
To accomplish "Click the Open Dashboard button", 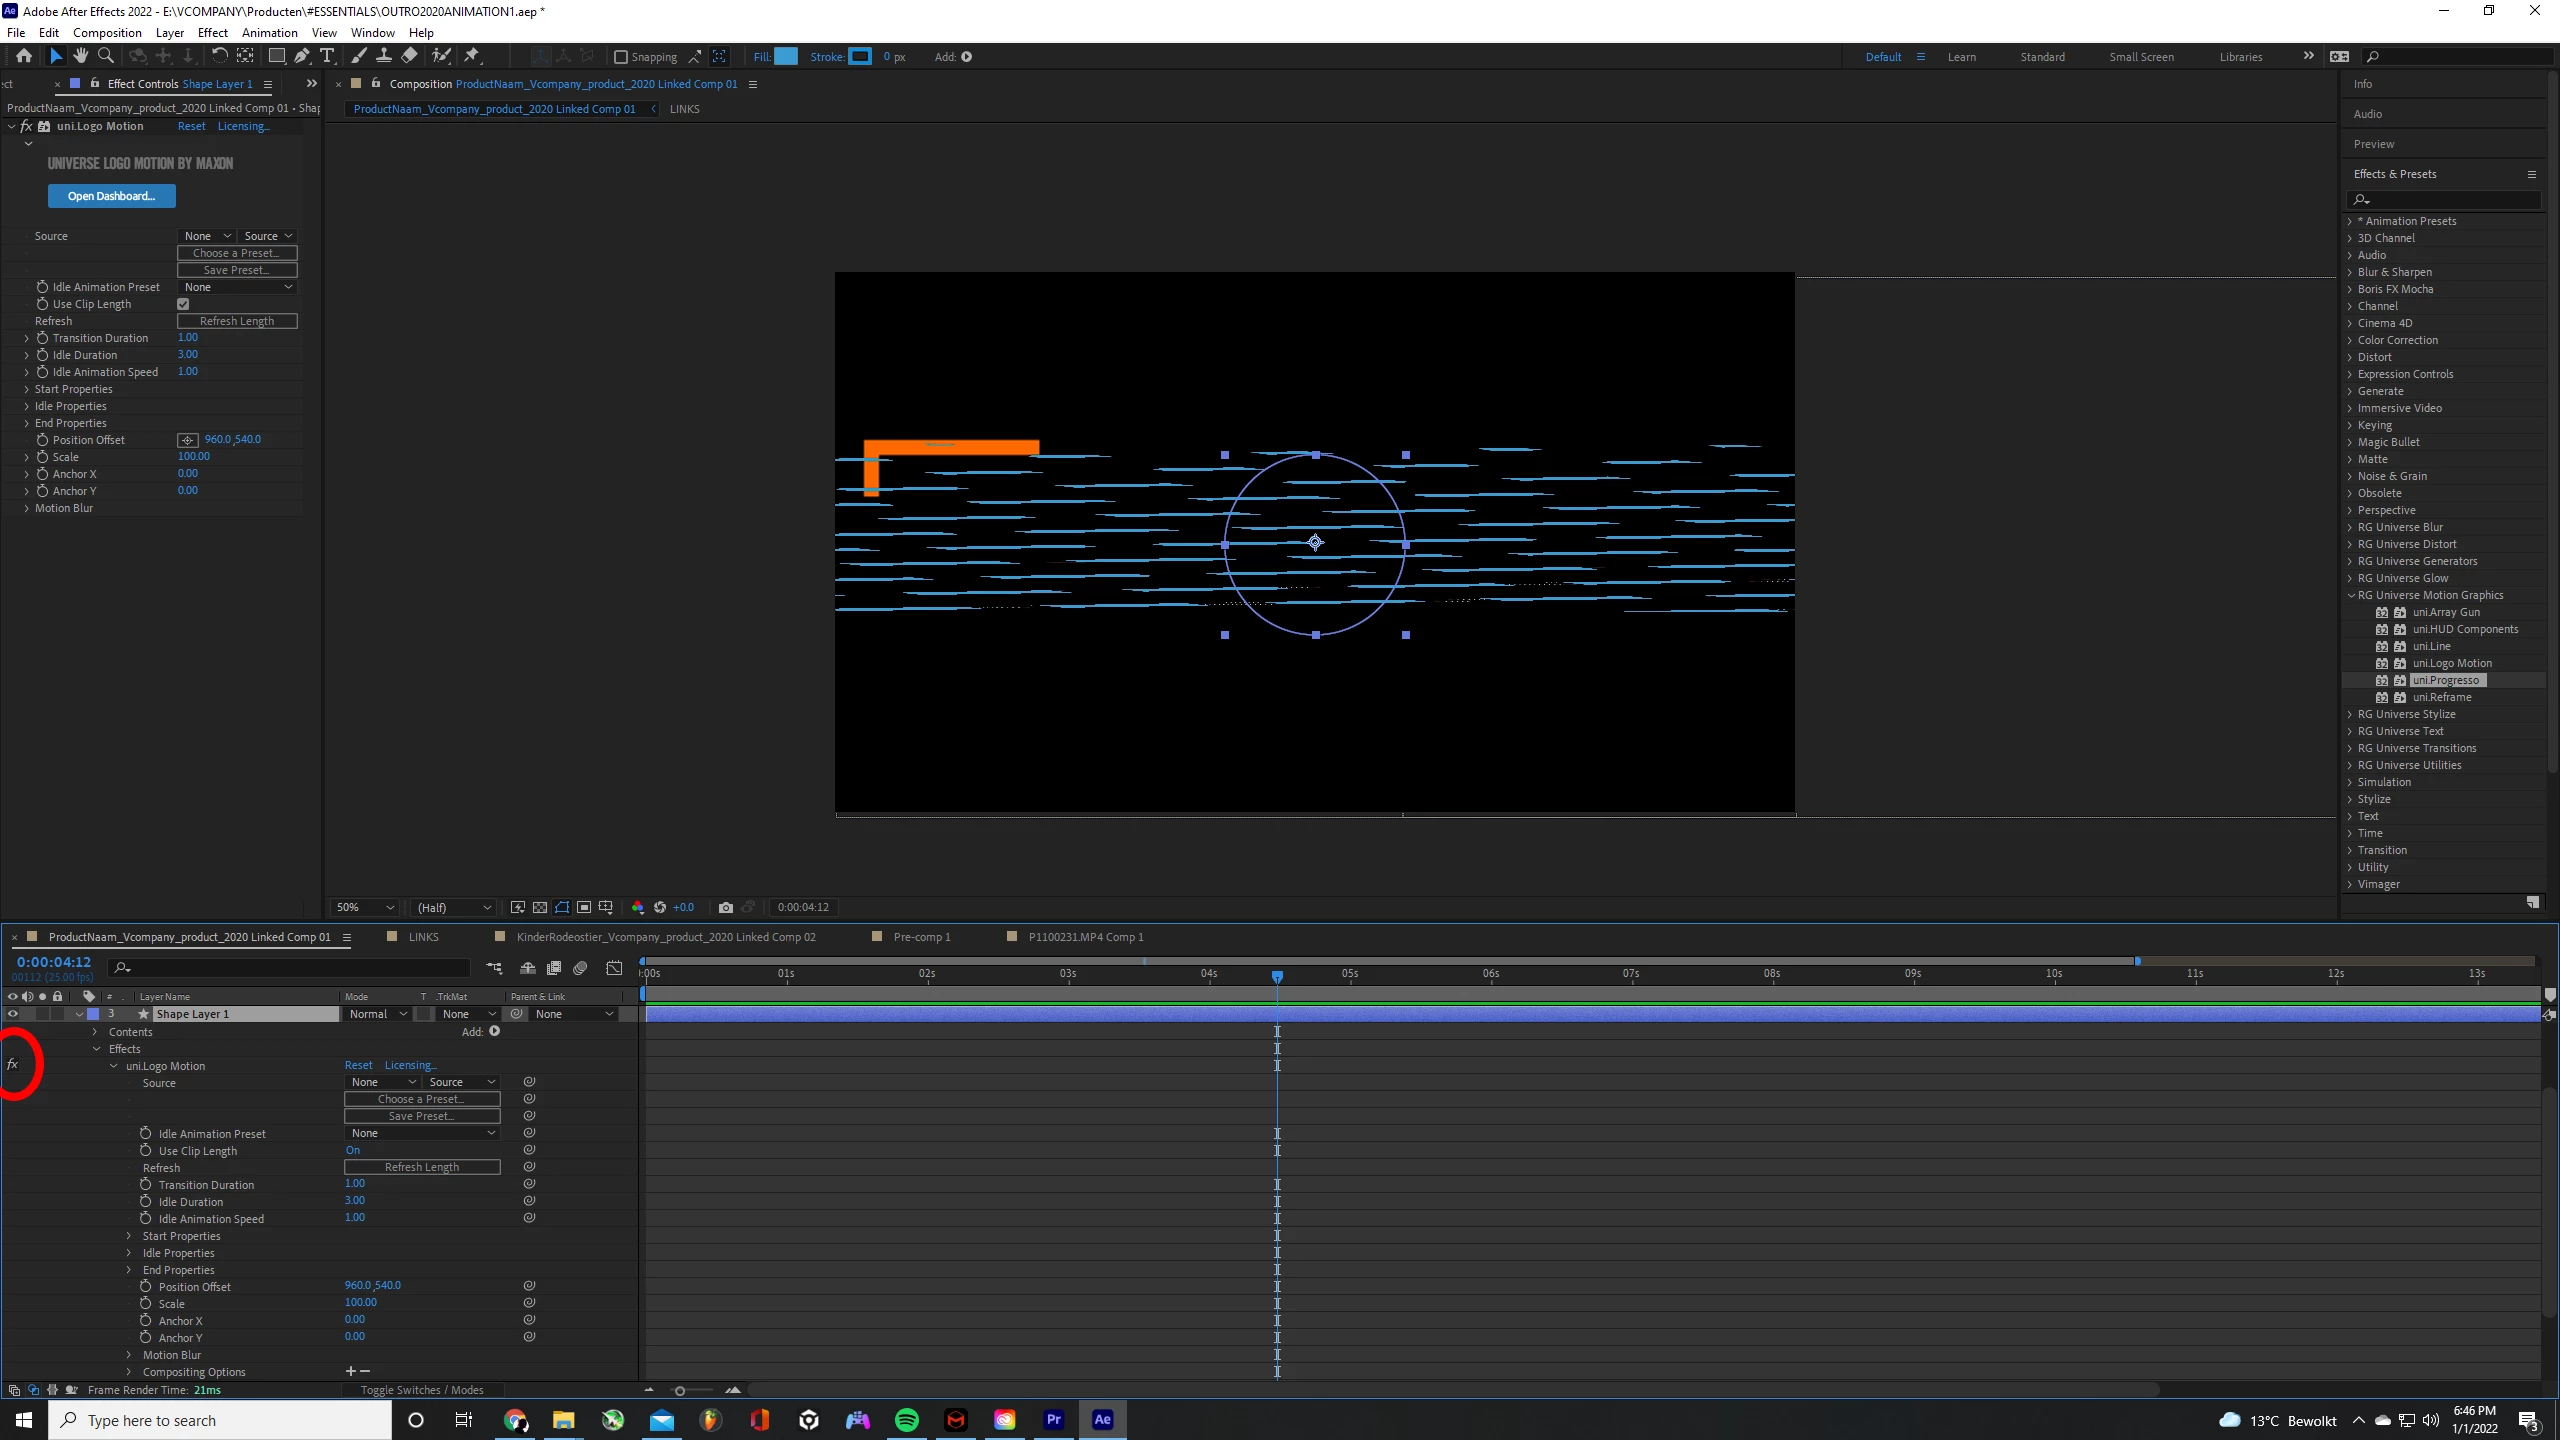I will (111, 196).
